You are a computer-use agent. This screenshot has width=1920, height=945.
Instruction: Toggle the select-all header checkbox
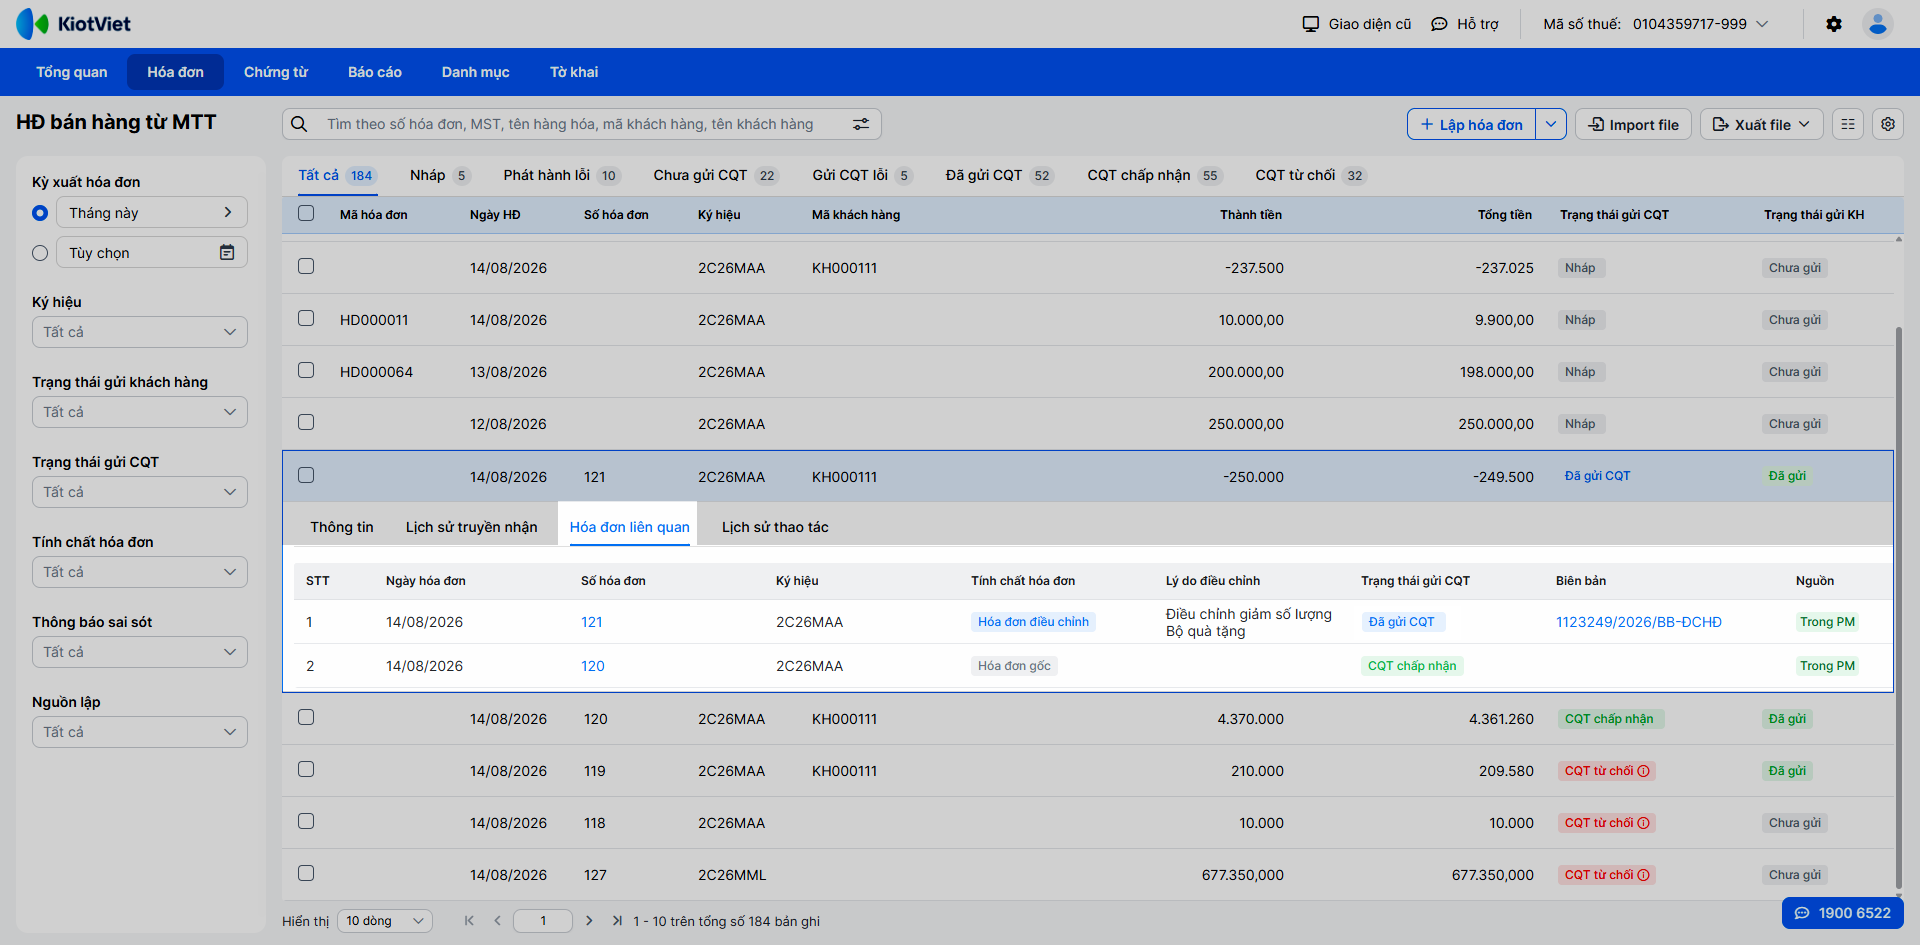tap(306, 213)
